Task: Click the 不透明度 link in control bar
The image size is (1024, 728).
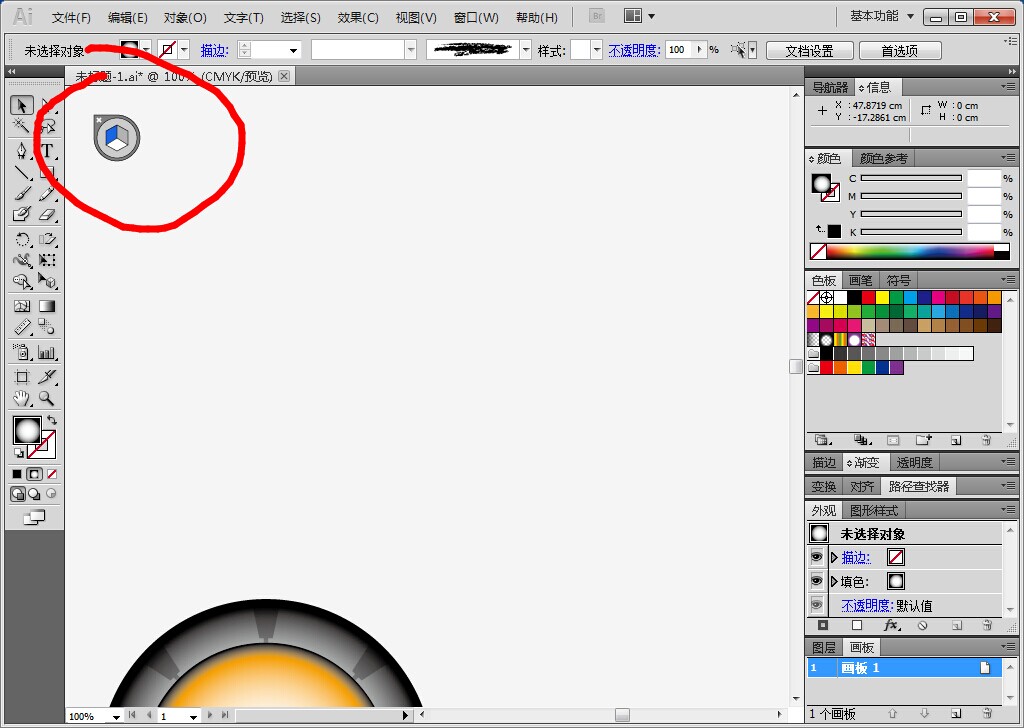Action: [x=634, y=50]
